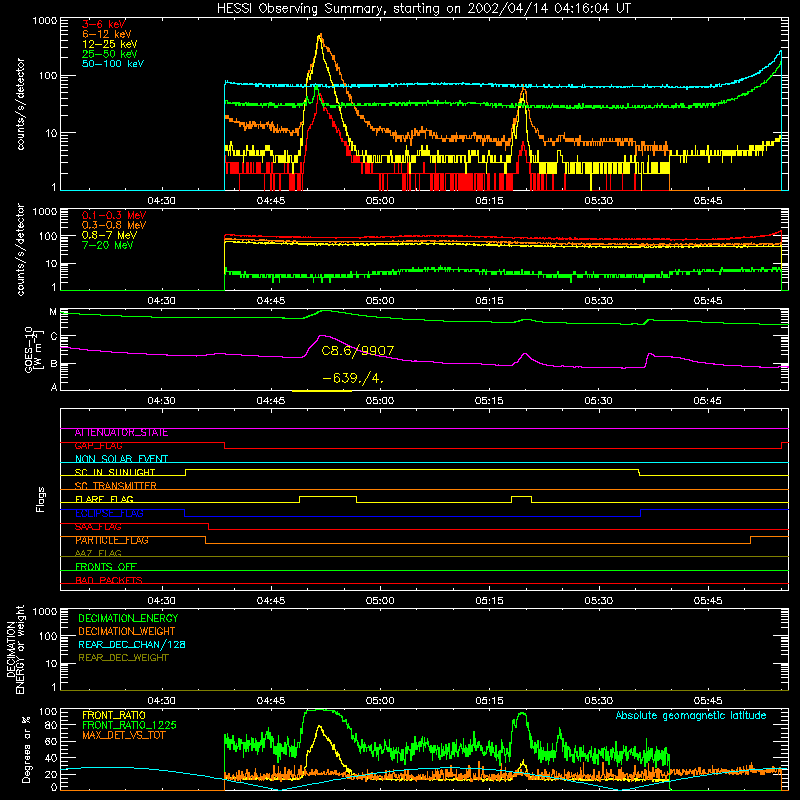Select the GOES-10 axis label
This screenshot has height=800, width=800.
coord(29,349)
